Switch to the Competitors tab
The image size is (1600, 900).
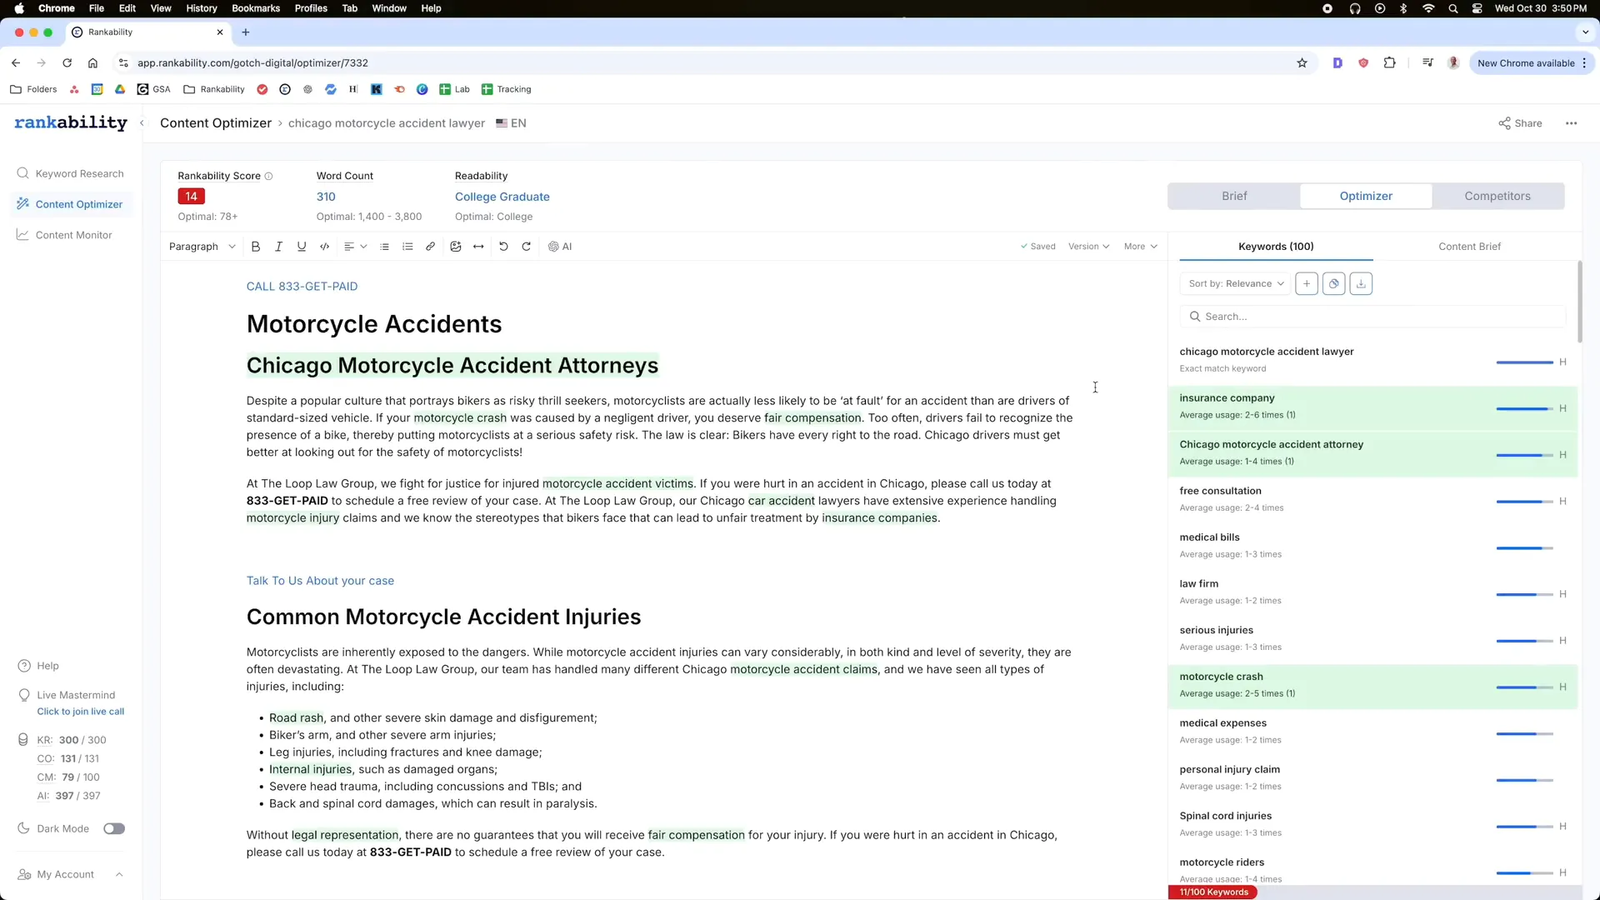click(x=1497, y=196)
